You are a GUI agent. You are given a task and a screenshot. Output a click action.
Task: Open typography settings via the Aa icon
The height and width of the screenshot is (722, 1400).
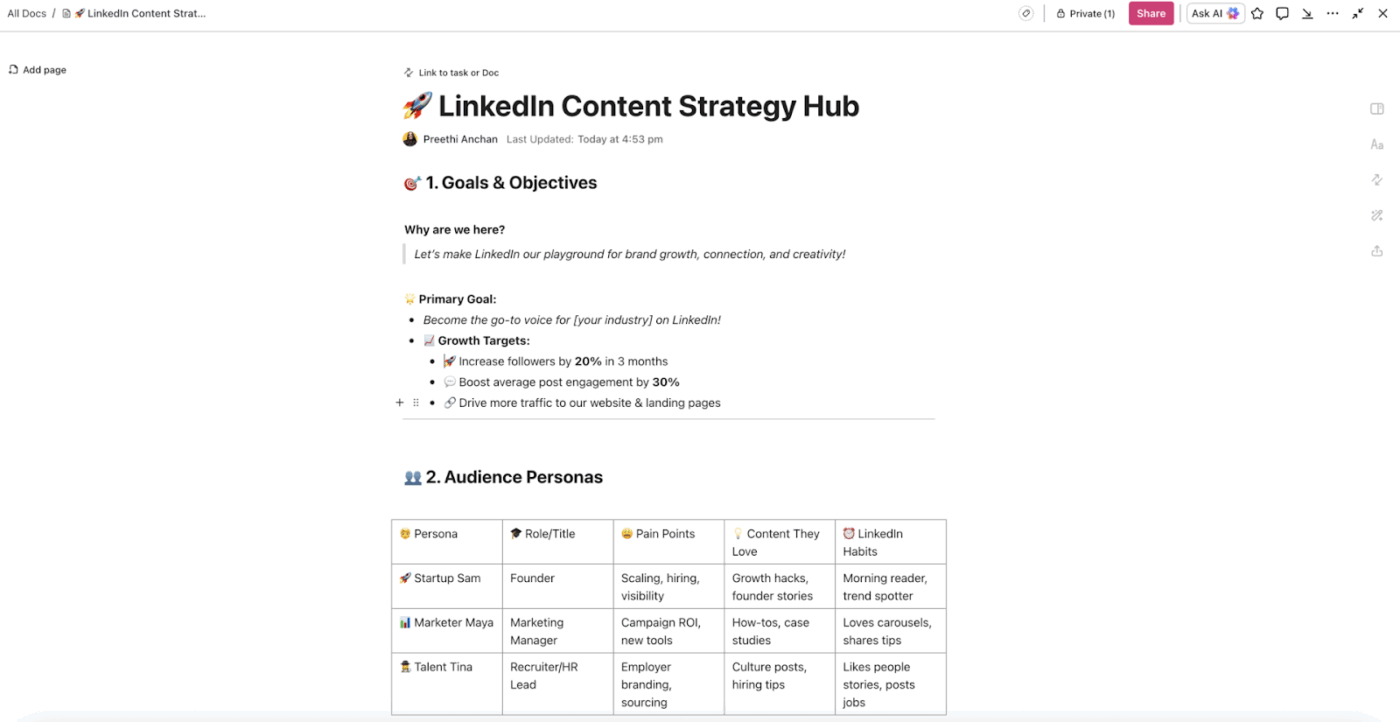point(1376,144)
